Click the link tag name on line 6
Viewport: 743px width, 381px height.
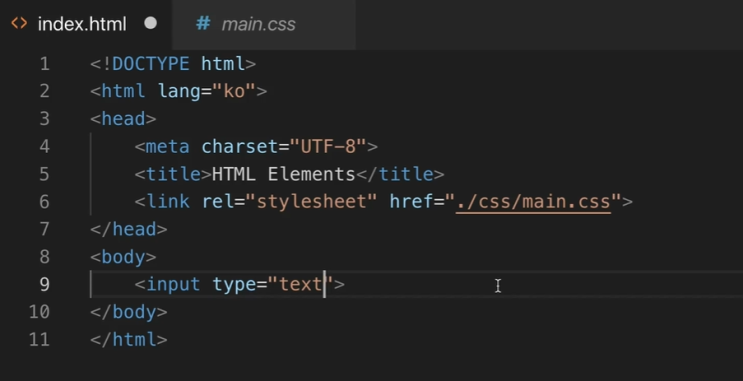(x=168, y=202)
